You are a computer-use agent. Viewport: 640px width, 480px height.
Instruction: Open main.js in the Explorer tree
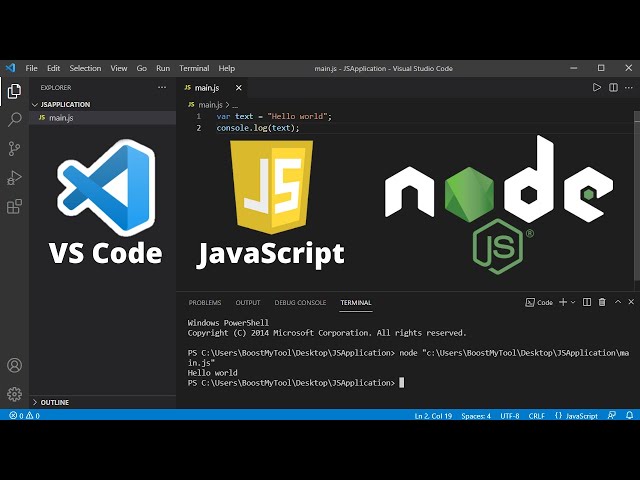coord(102,118)
